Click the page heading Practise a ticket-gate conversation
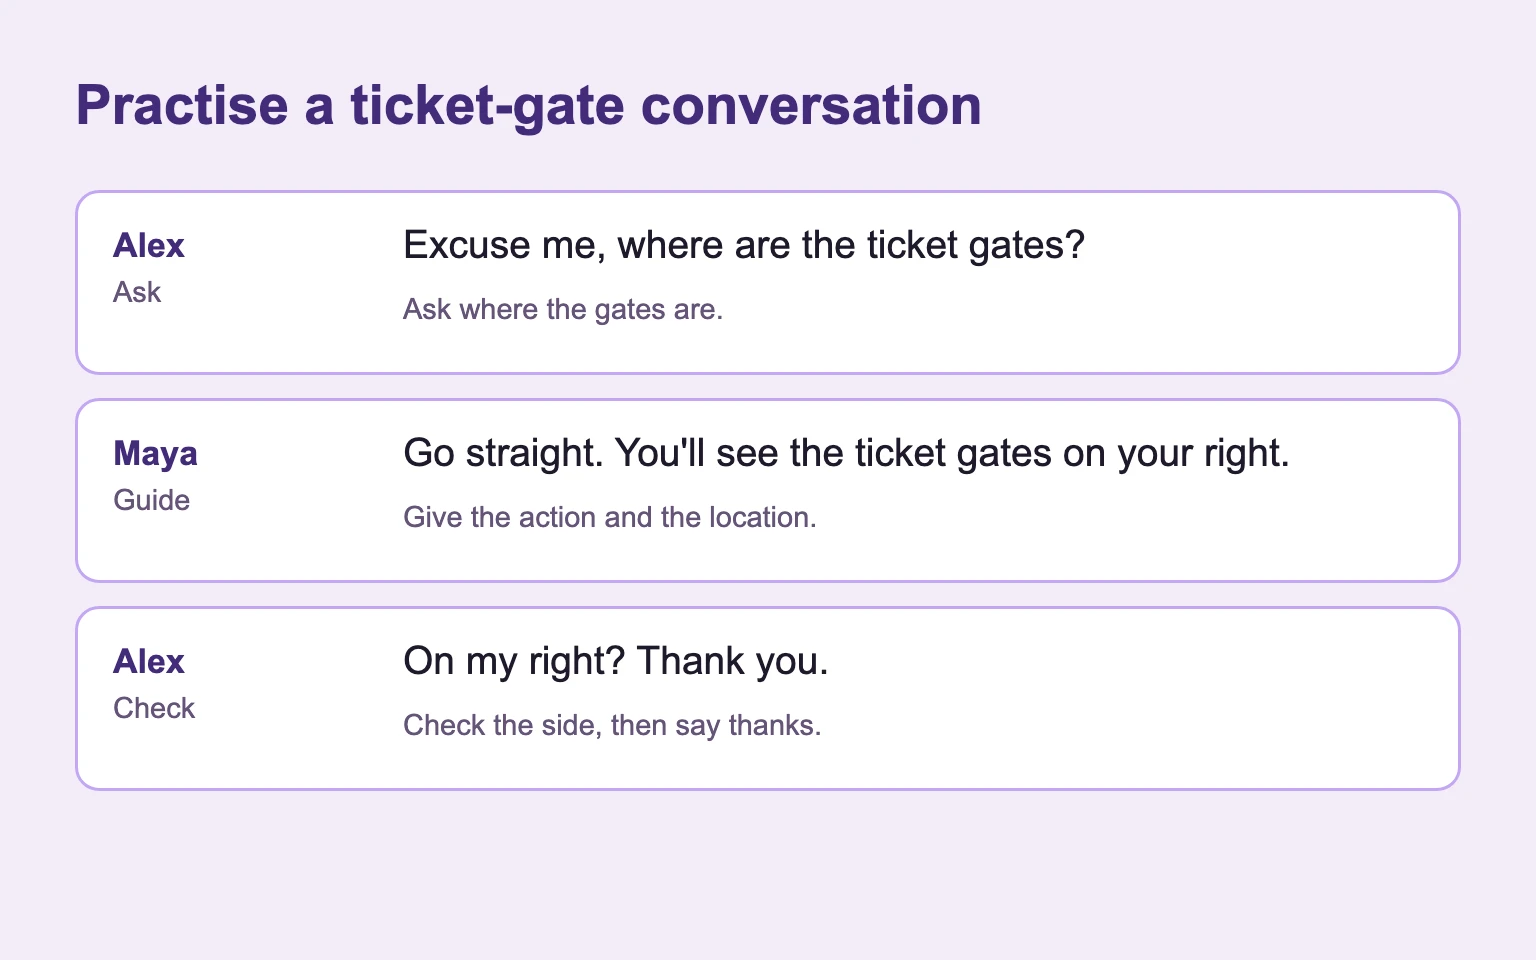The image size is (1536, 960). pos(529,106)
